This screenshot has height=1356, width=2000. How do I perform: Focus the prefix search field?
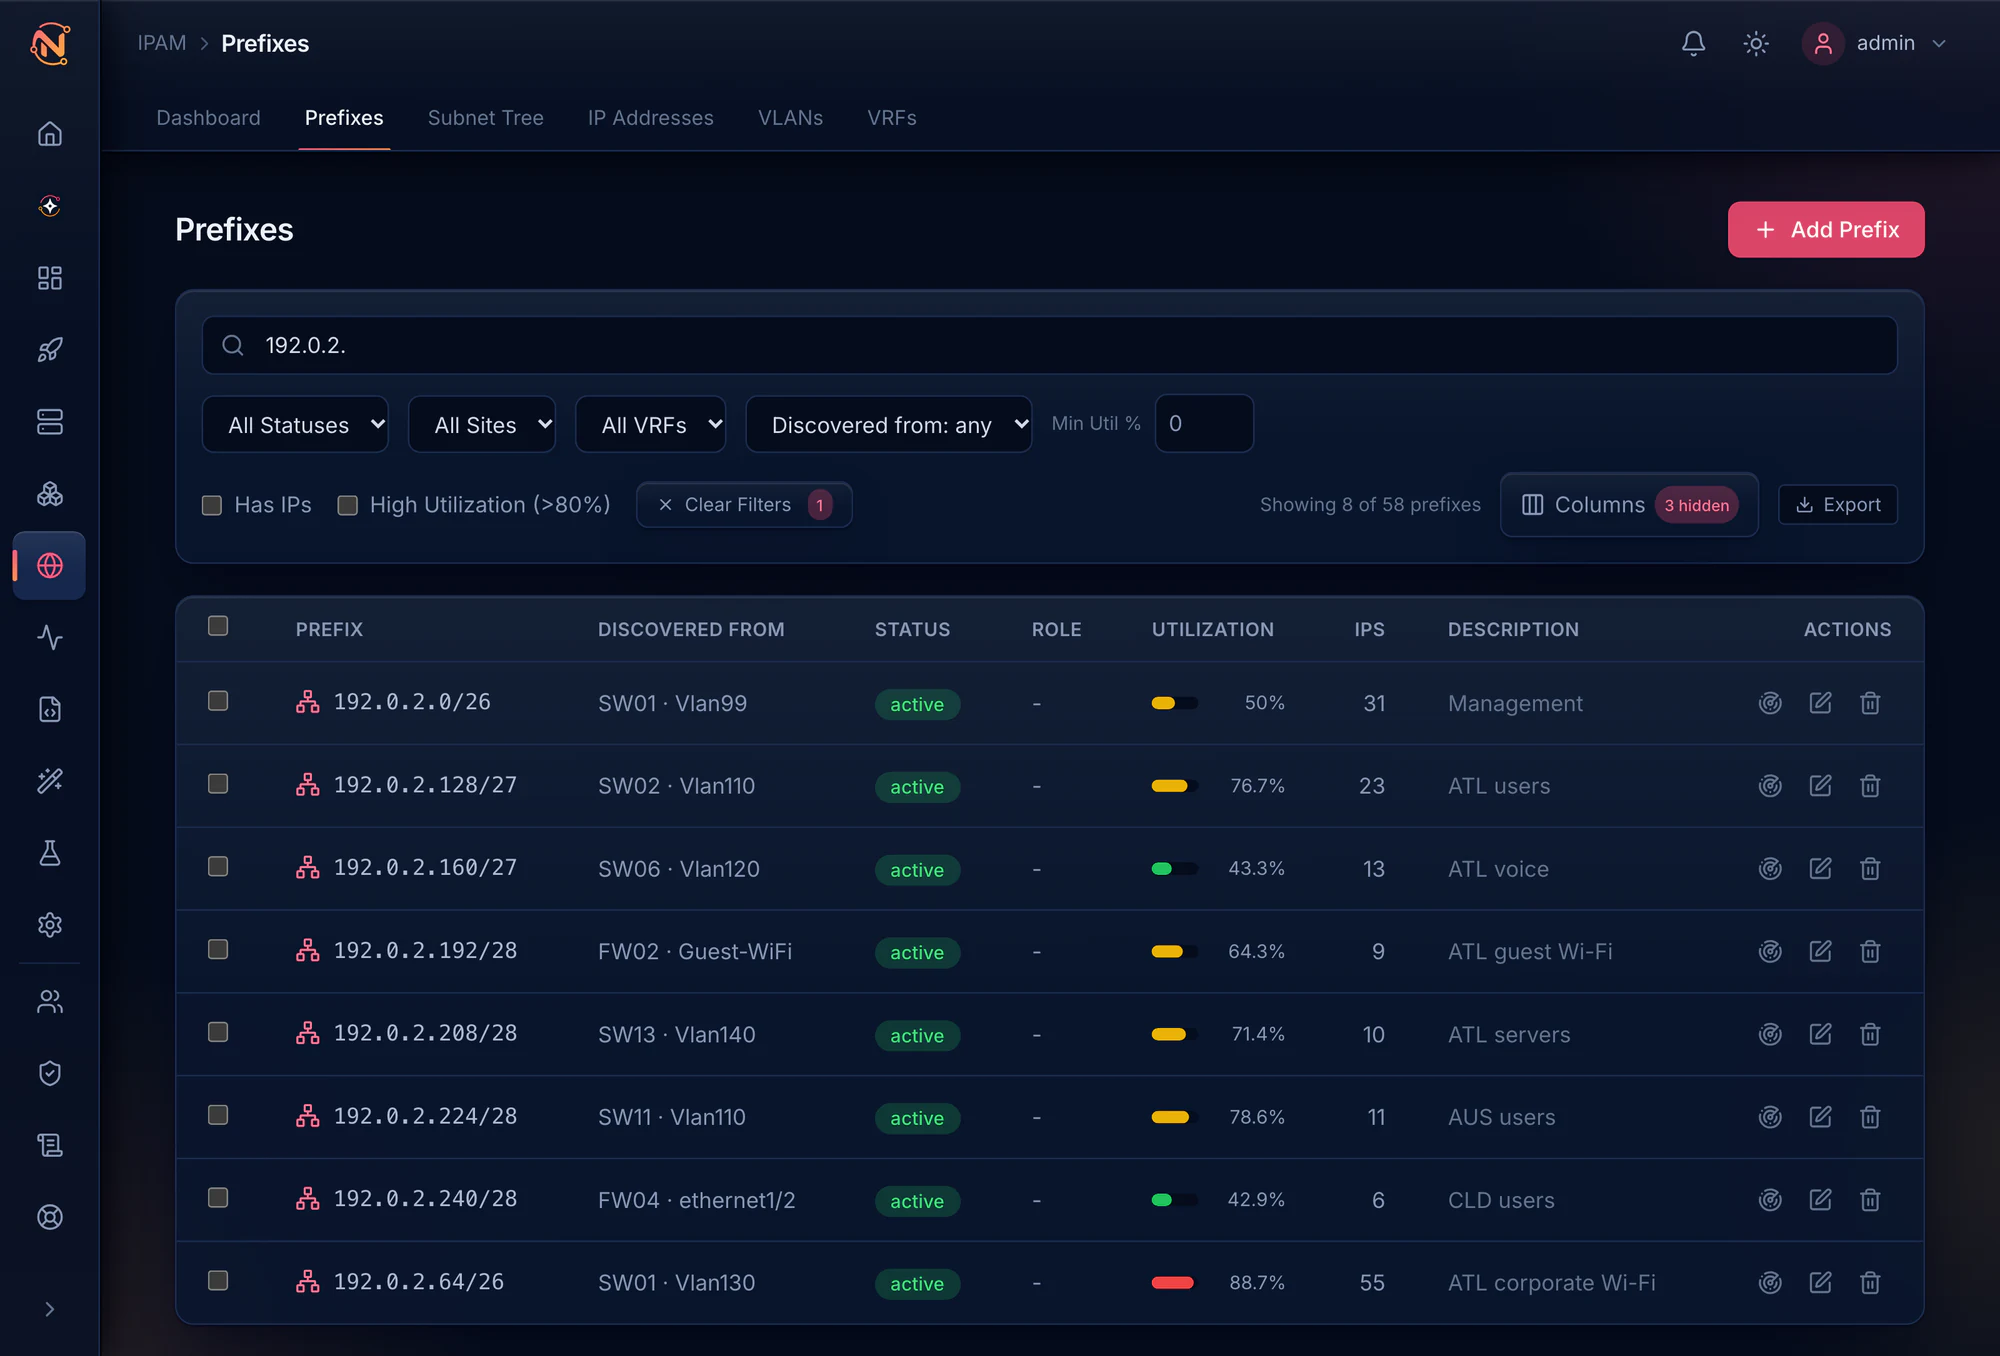coord(1050,345)
